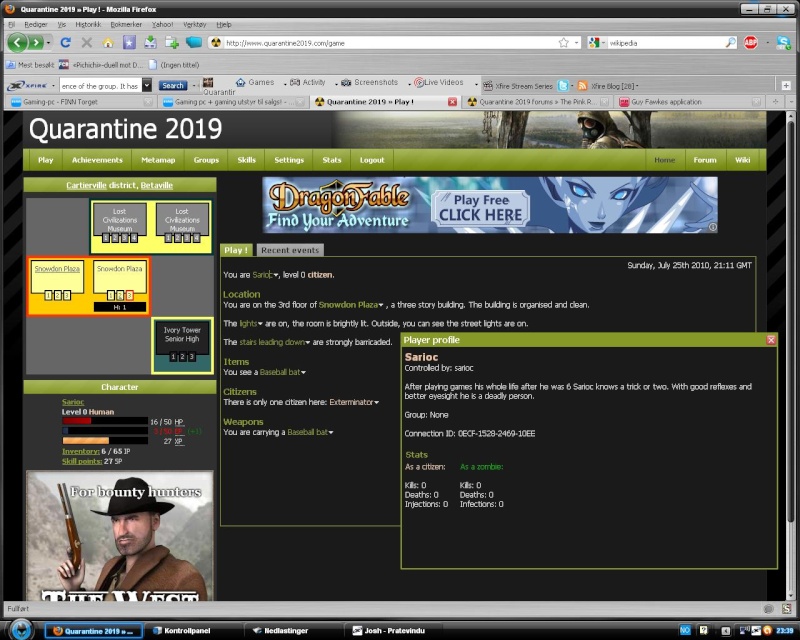Click the wikipedia search input field

(665, 43)
